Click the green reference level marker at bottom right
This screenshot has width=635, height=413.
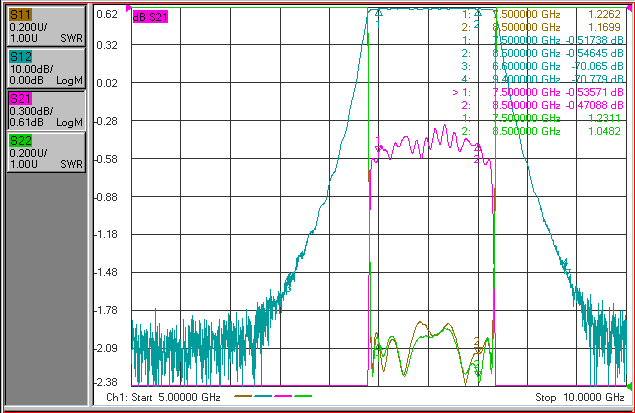click(629, 385)
